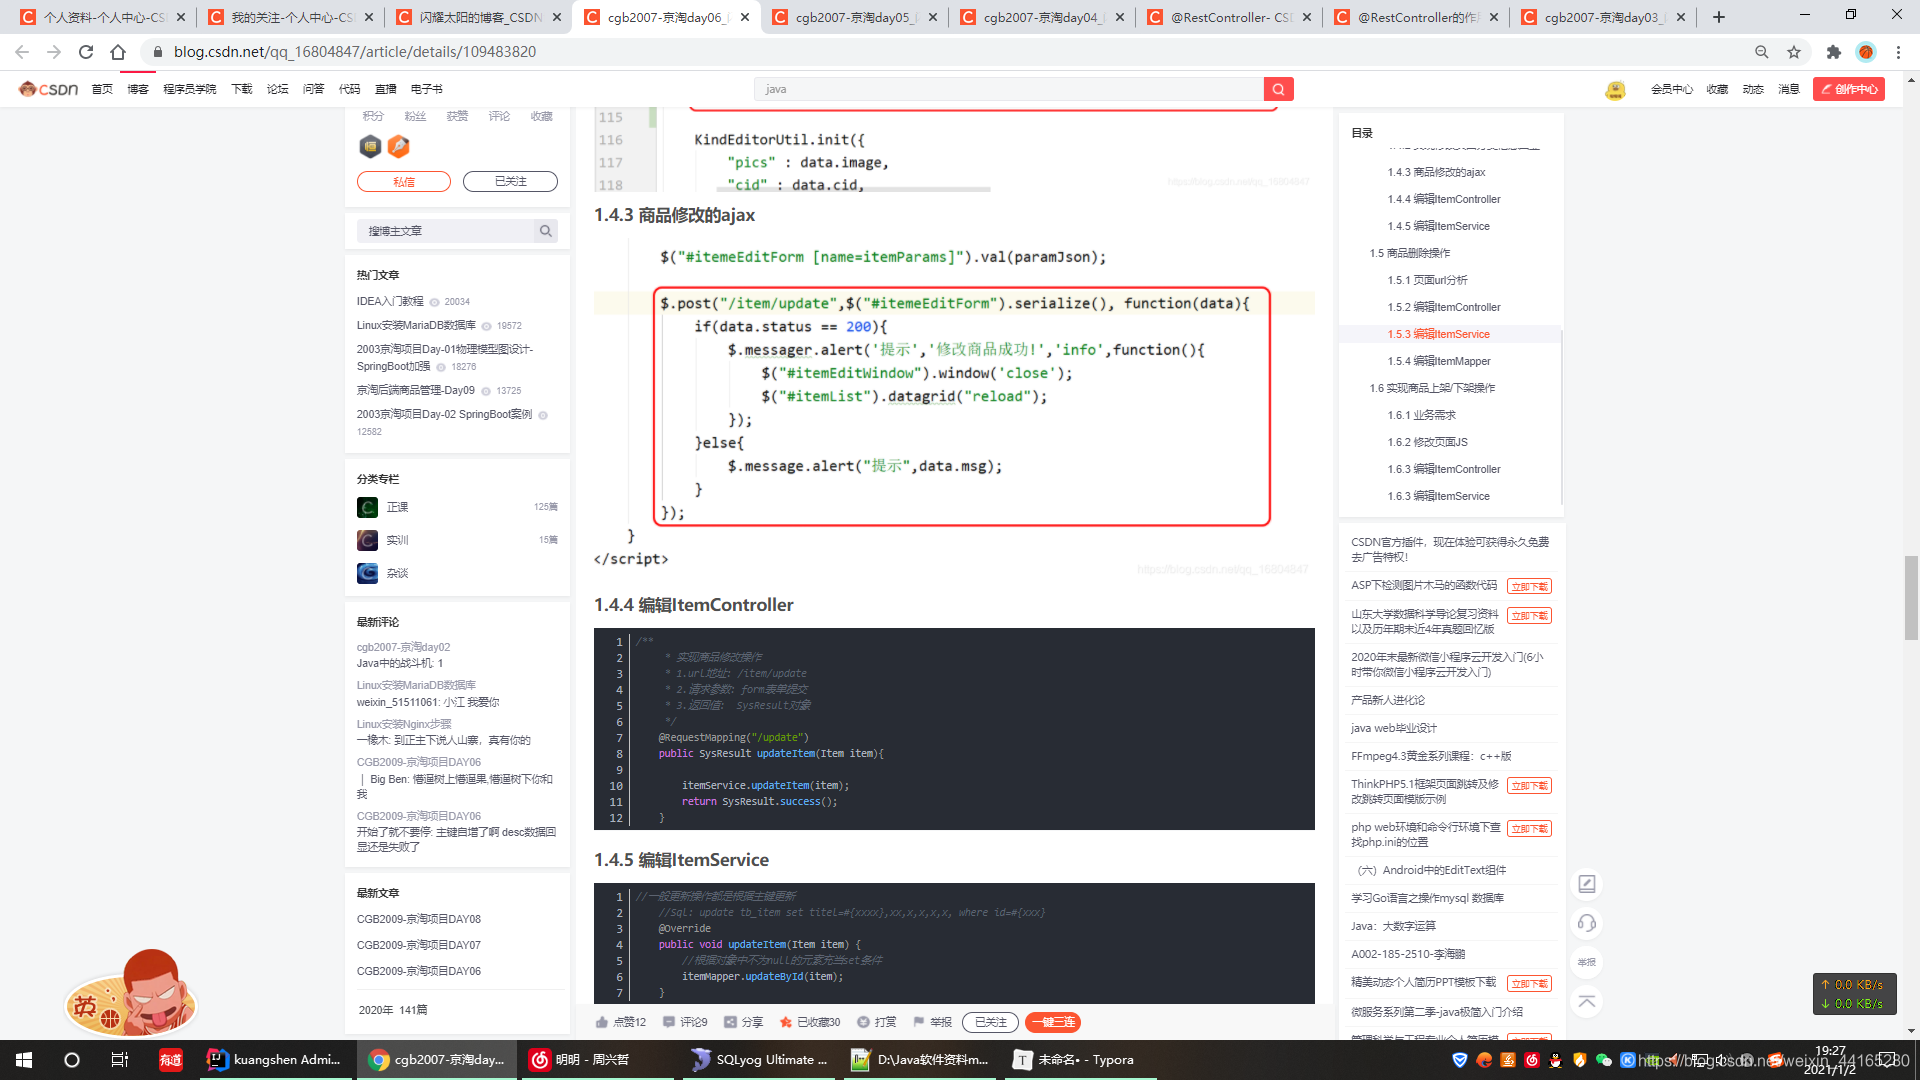
Task: Click the browser address bar URL
Action: [x=355, y=52]
